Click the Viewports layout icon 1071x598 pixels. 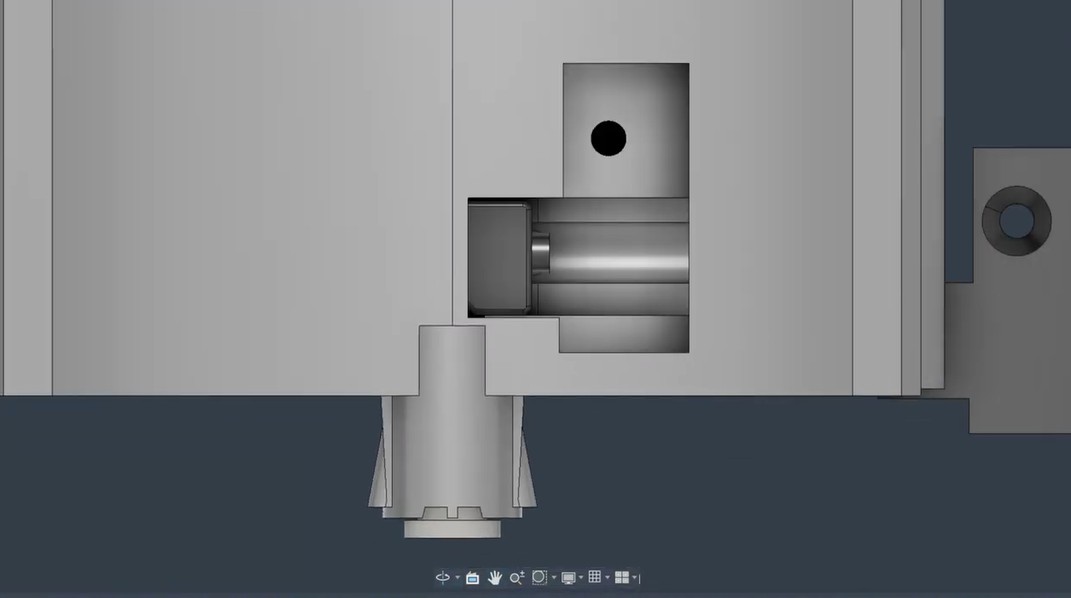coord(622,578)
